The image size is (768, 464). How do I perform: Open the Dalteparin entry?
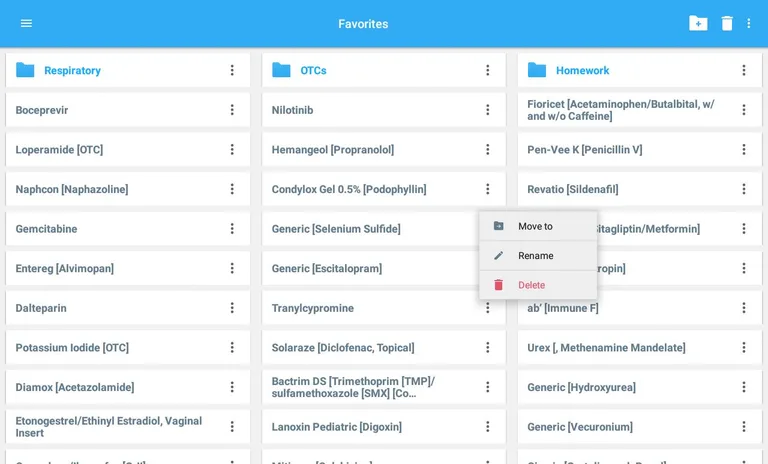[127, 308]
